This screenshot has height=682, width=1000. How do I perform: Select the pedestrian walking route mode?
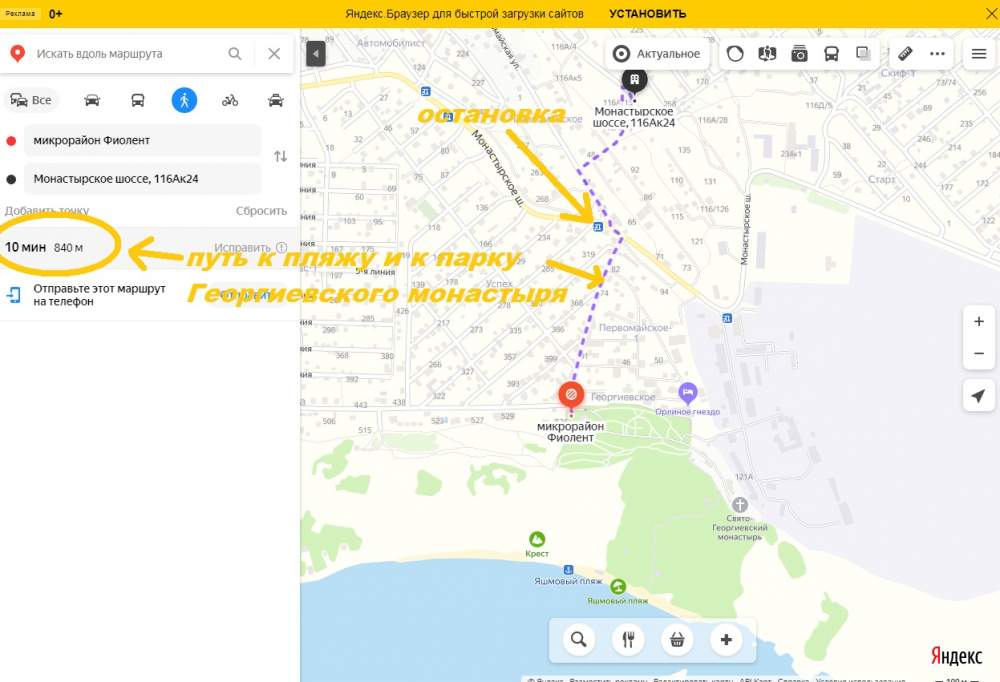(184, 100)
